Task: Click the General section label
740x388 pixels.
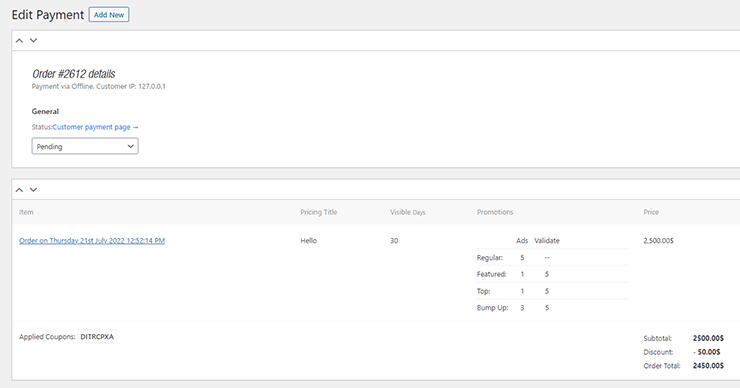Action: [45, 111]
